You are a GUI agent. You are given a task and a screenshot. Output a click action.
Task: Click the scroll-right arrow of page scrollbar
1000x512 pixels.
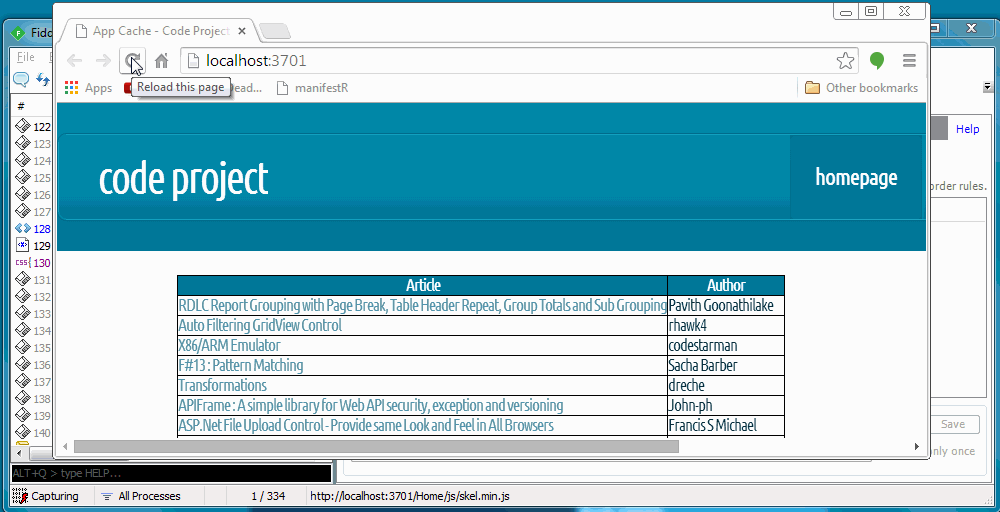917,446
